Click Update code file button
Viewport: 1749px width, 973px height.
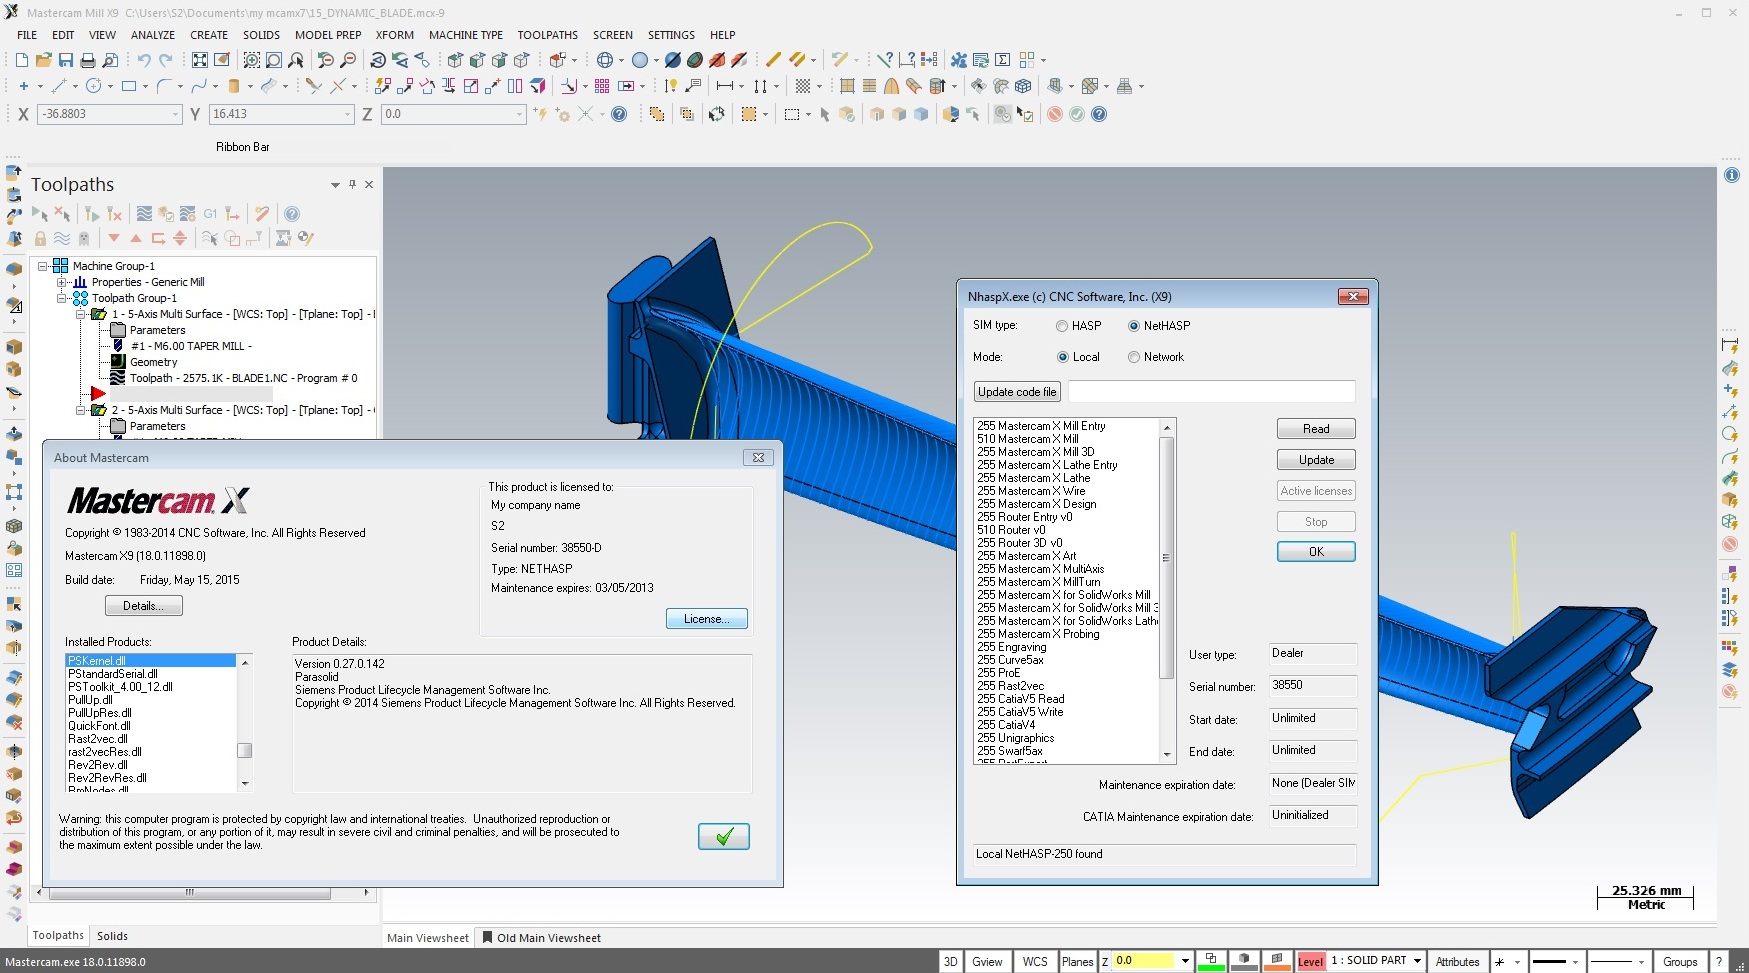click(x=1017, y=392)
